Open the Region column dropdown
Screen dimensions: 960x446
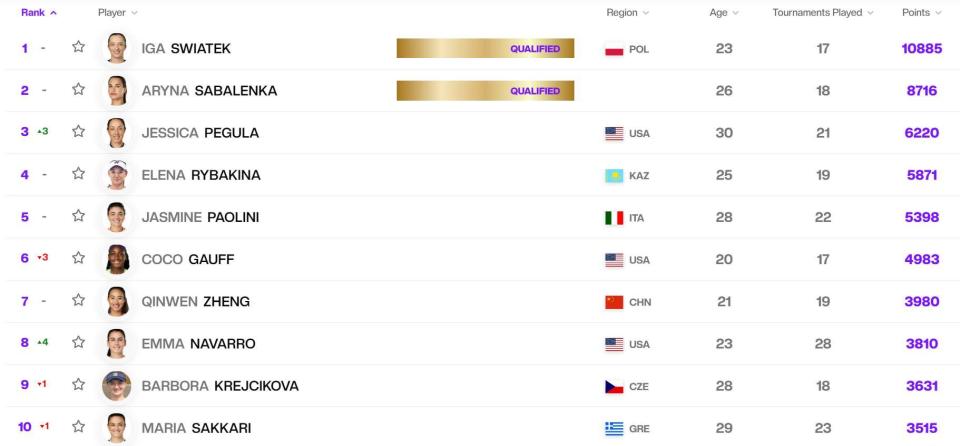pyautogui.click(x=627, y=12)
